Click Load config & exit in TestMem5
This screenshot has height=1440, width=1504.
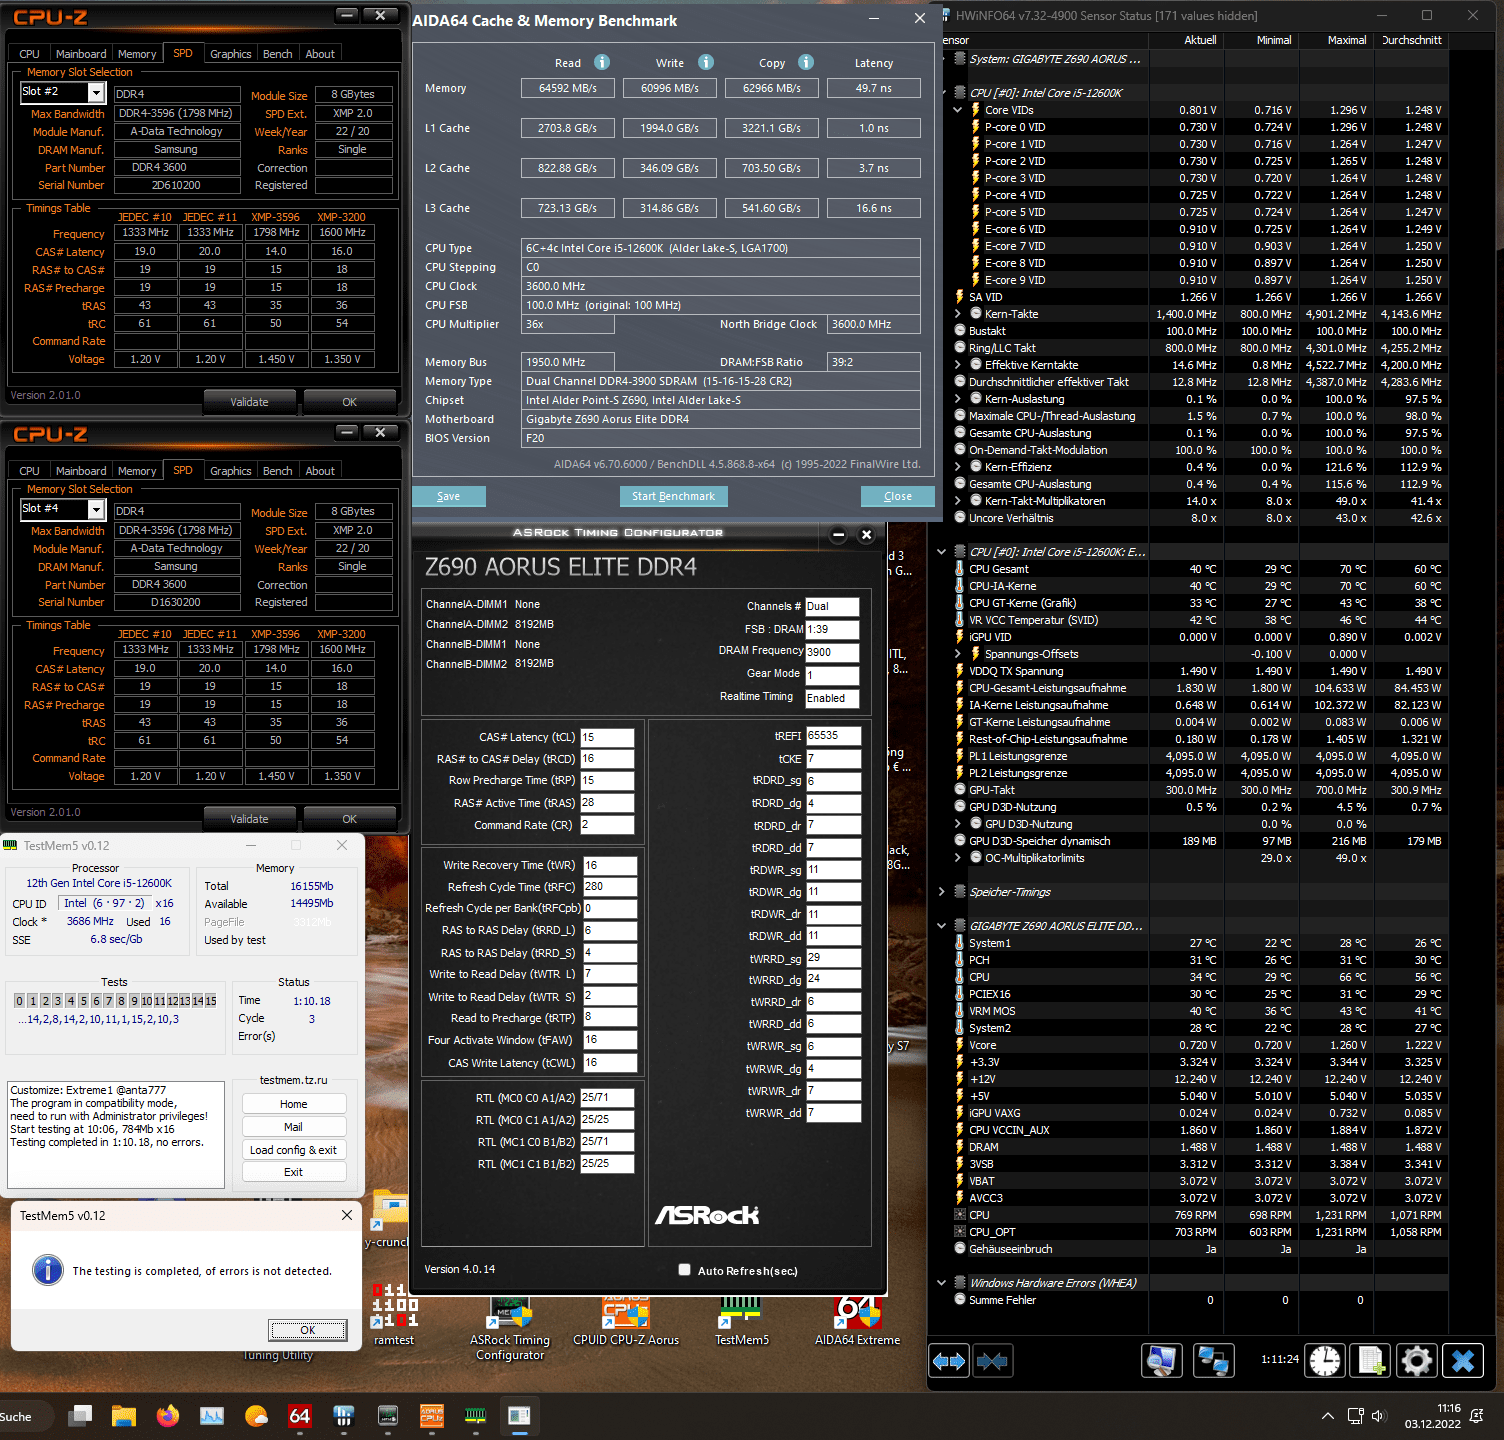(294, 1150)
